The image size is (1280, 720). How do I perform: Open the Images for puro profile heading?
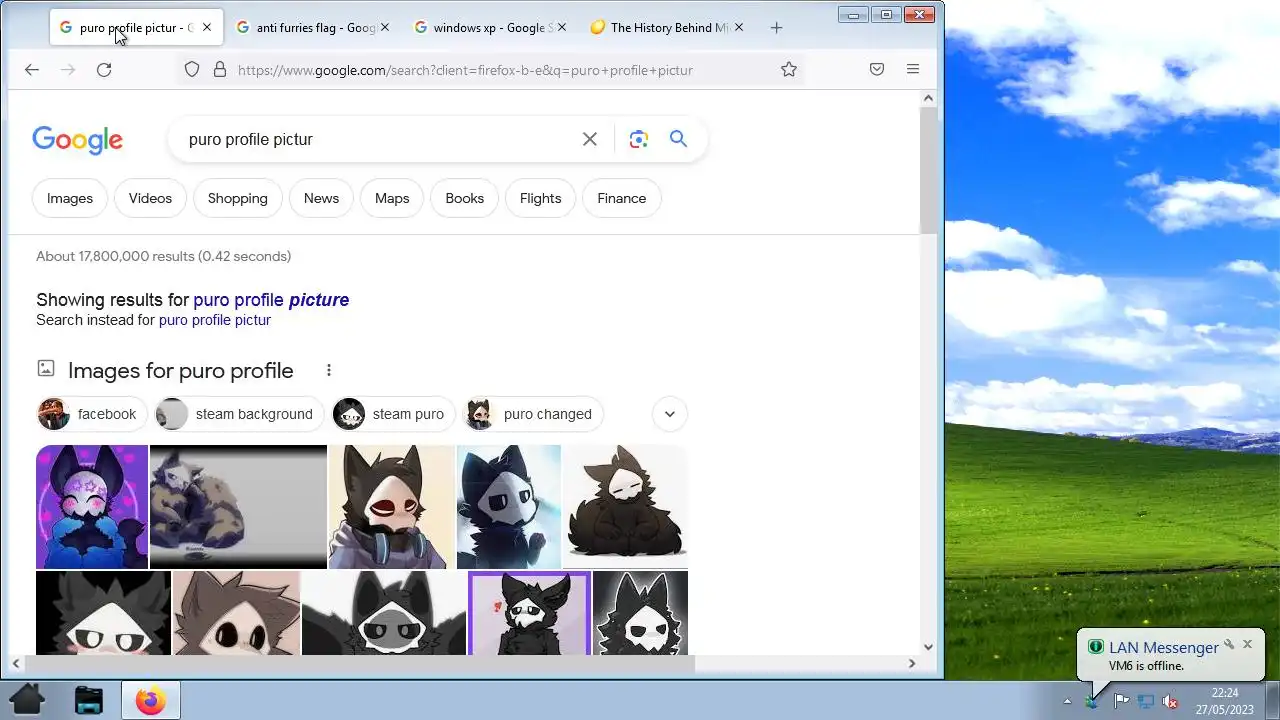coord(181,371)
